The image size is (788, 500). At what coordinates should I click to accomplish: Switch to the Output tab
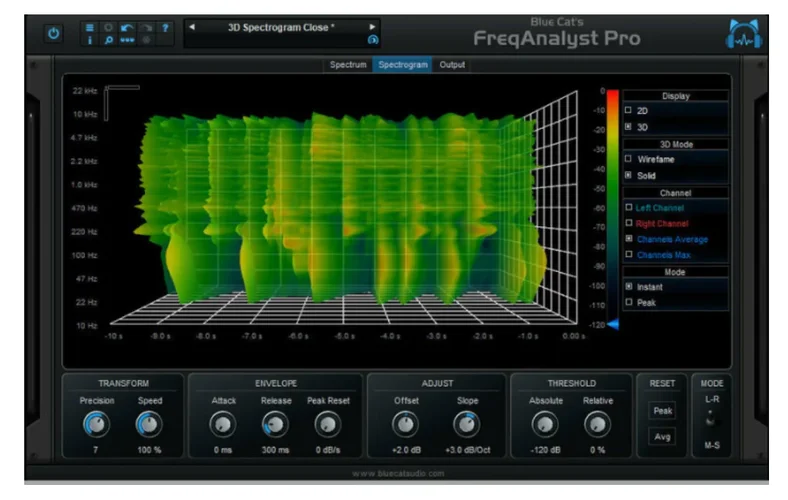point(452,65)
